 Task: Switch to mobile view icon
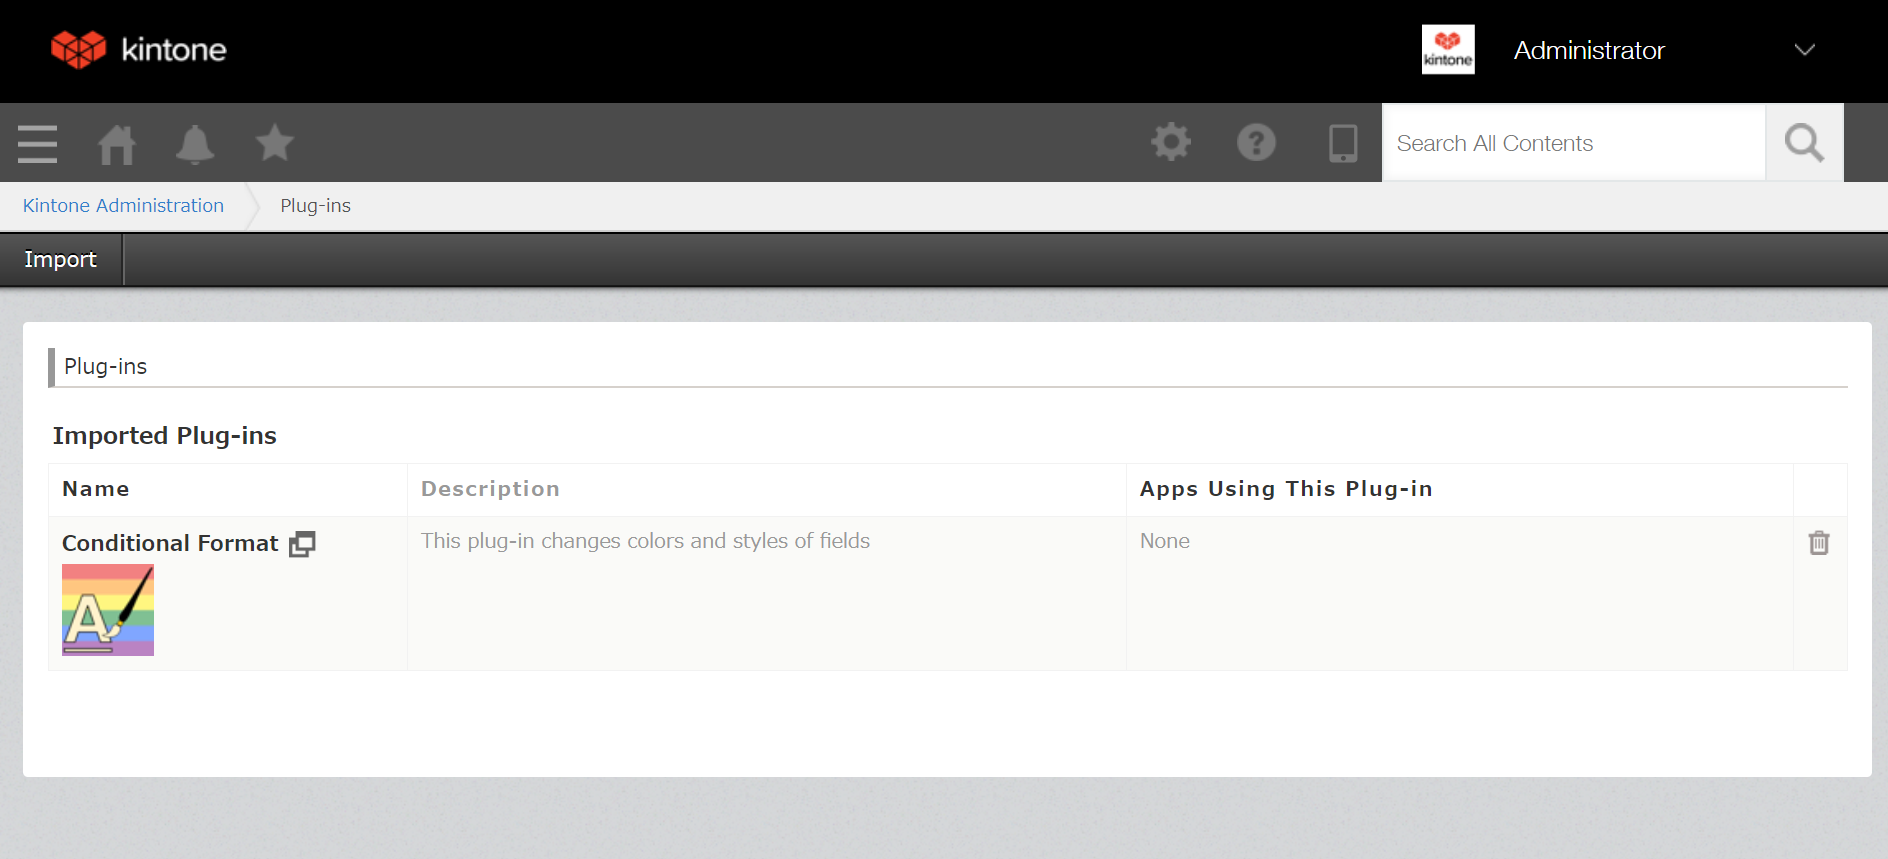pyautogui.click(x=1342, y=143)
